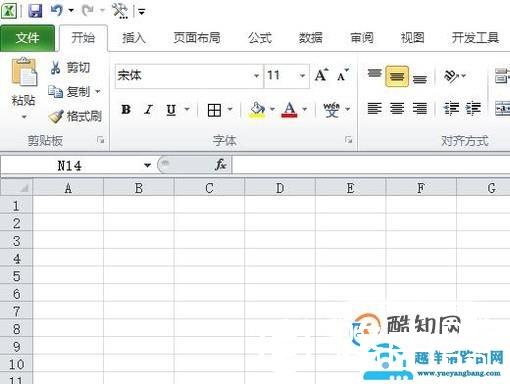
Task: Toggle center horizontal alignment
Action: [x=397, y=109]
